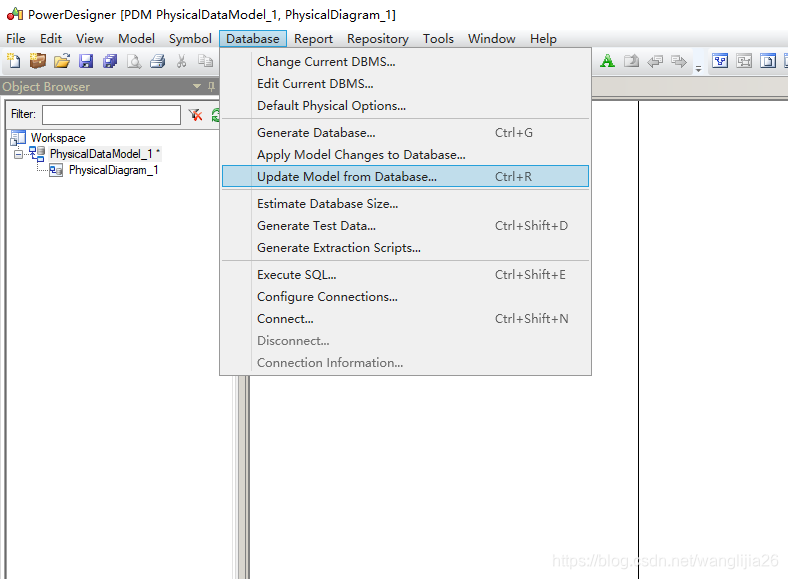This screenshot has width=788, height=579.
Task: Click the Copy toolbar icon
Action: click(205, 61)
